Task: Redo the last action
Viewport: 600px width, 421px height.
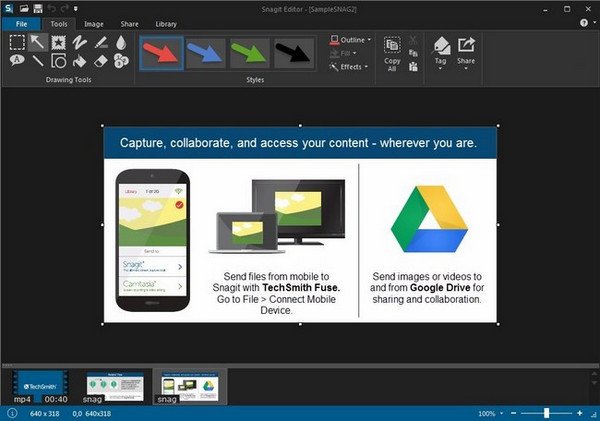Action: 64,8
